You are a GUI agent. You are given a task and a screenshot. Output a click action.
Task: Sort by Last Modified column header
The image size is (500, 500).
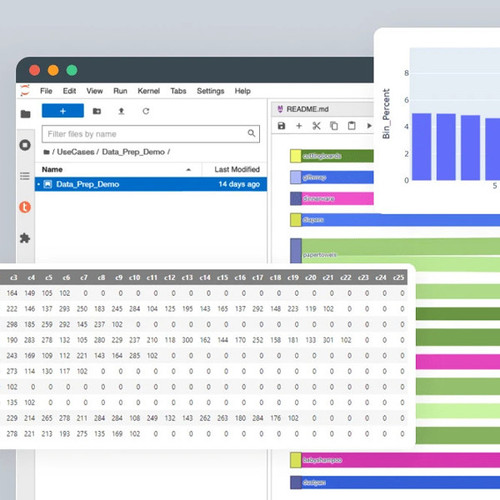tap(237, 169)
